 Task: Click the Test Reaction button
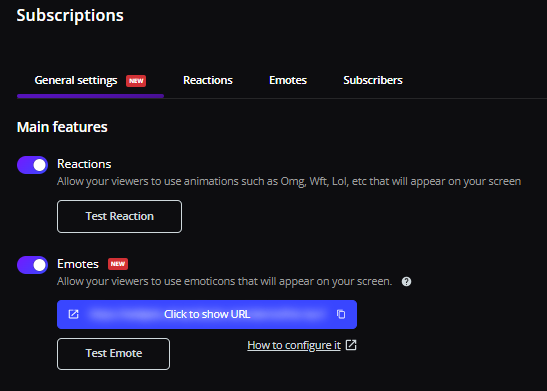pos(119,216)
